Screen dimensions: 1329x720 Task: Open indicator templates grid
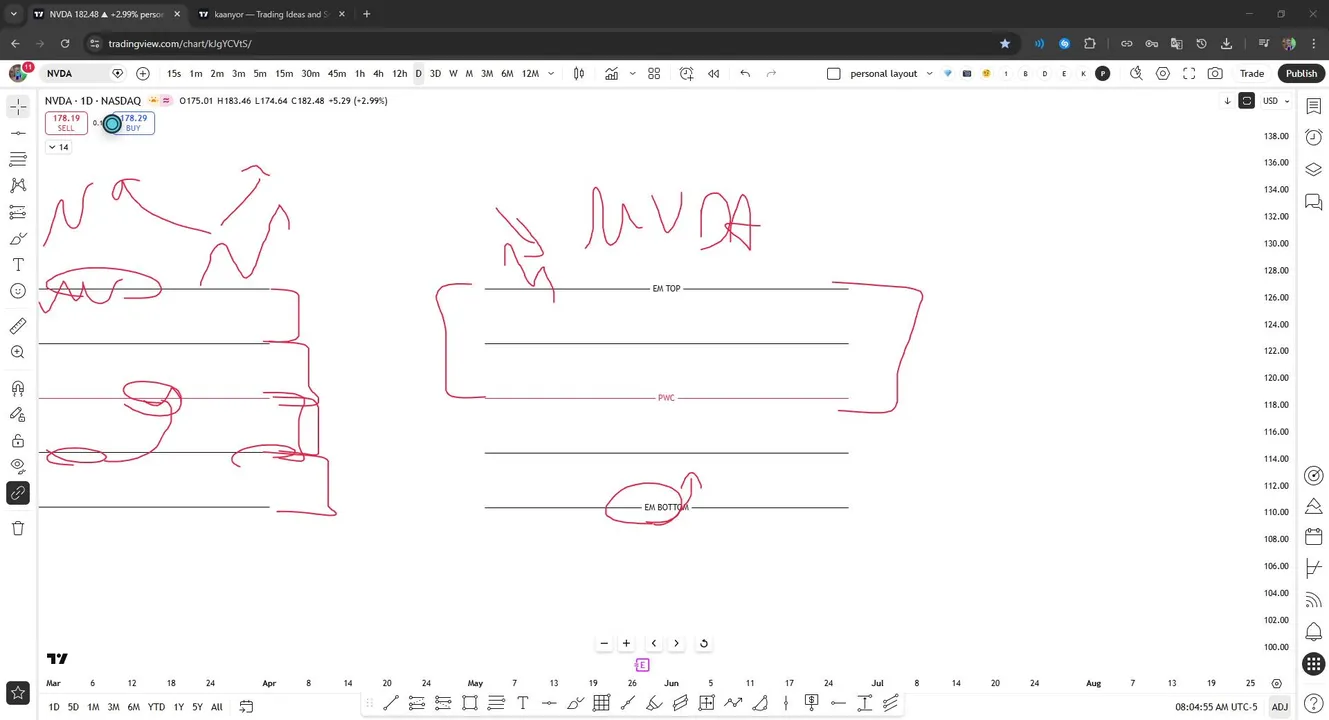point(654,73)
